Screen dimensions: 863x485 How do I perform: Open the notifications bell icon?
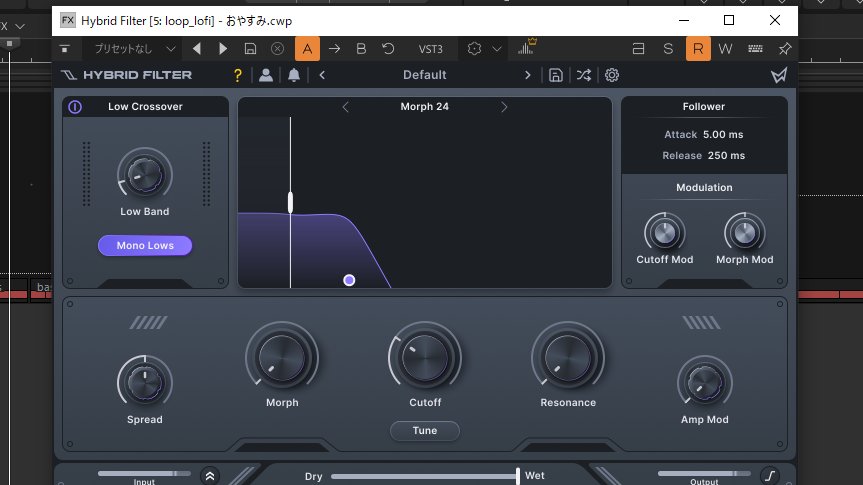point(294,75)
